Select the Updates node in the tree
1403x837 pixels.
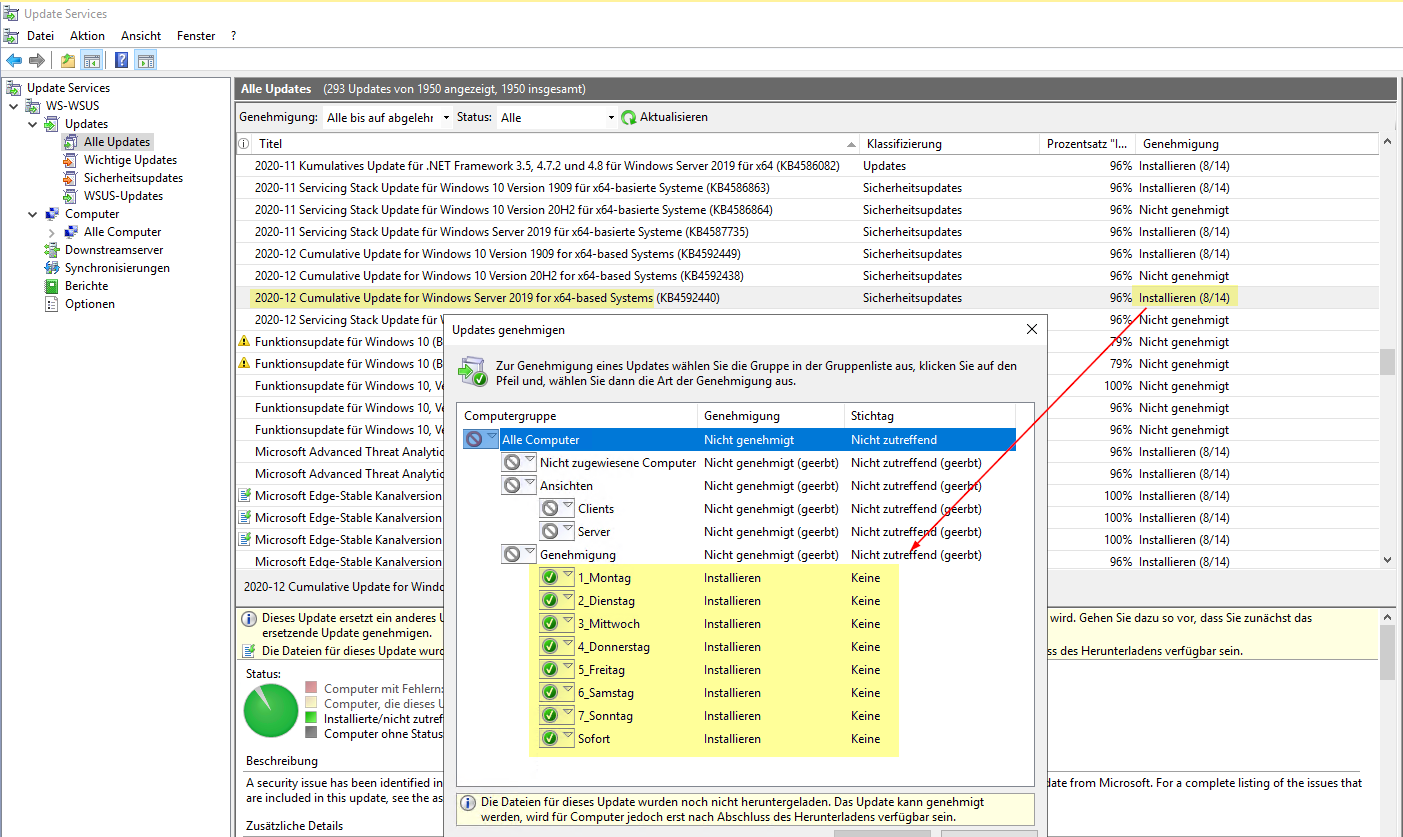point(86,124)
